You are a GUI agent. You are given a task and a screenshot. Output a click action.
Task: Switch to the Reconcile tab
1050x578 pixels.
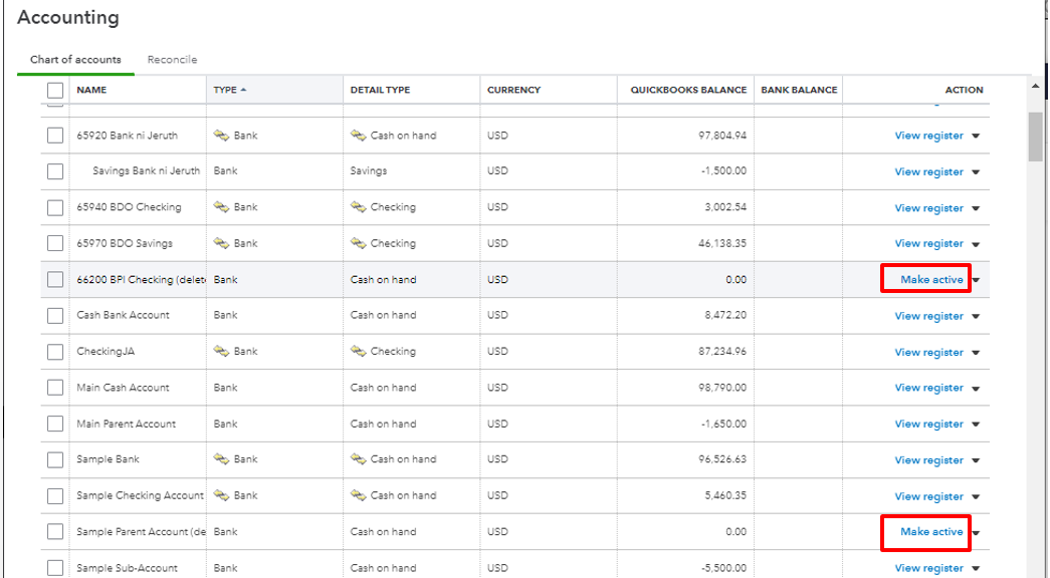click(x=172, y=60)
